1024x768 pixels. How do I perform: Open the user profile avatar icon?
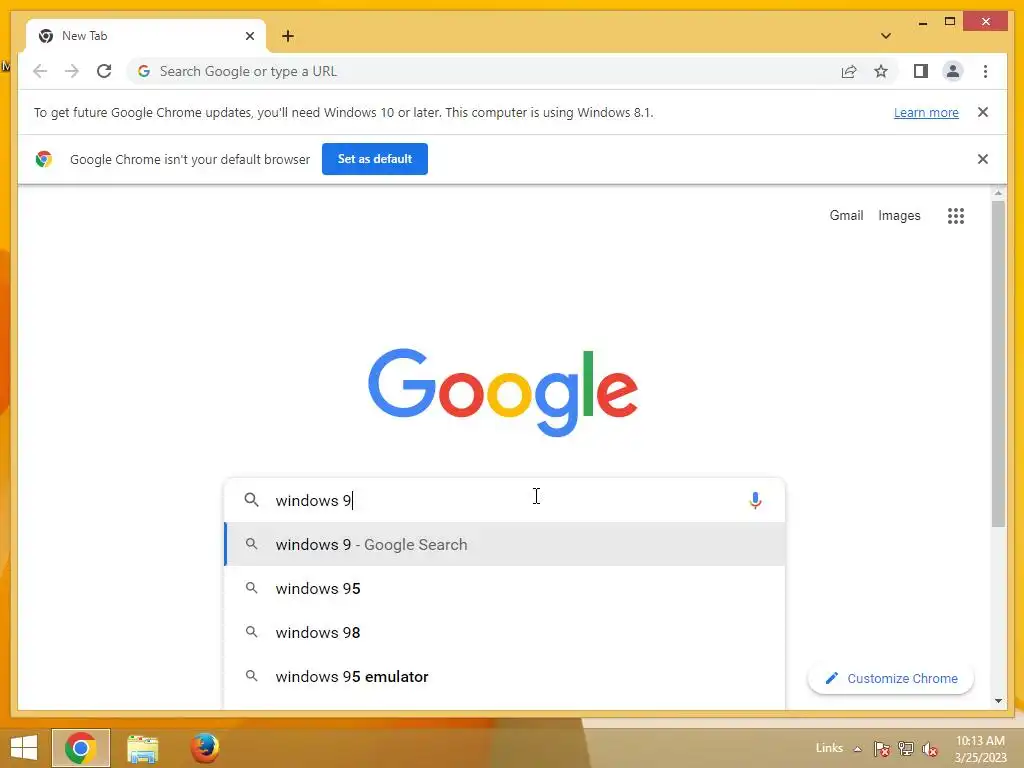pos(953,71)
